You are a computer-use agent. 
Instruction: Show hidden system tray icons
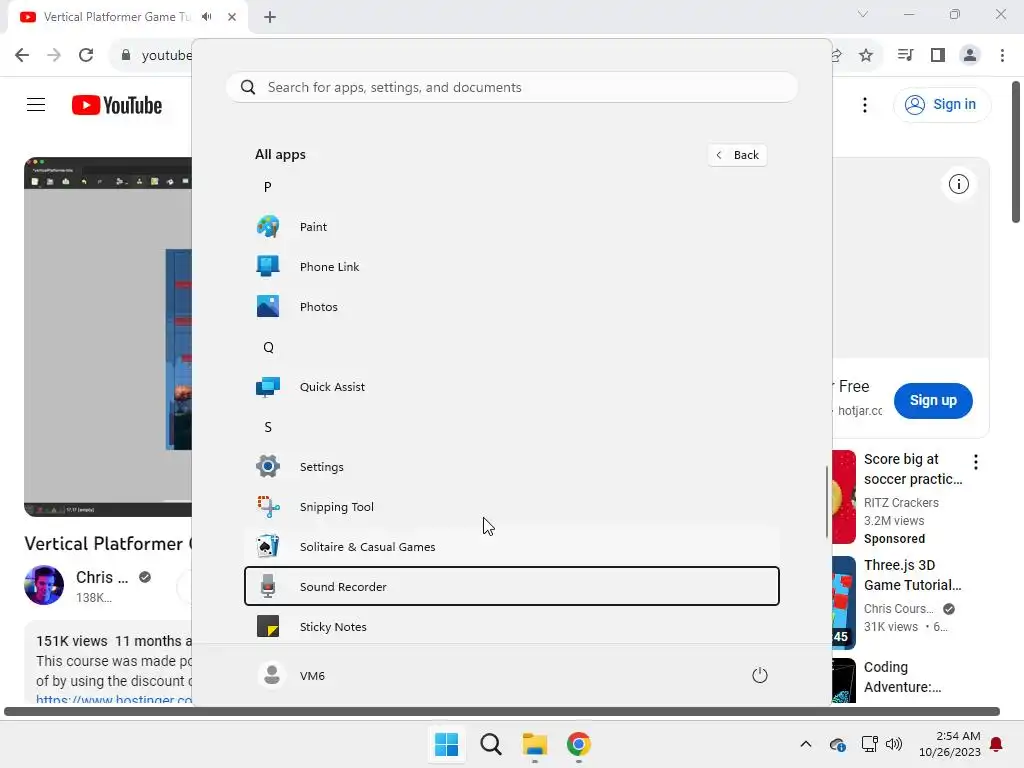pyautogui.click(x=806, y=744)
